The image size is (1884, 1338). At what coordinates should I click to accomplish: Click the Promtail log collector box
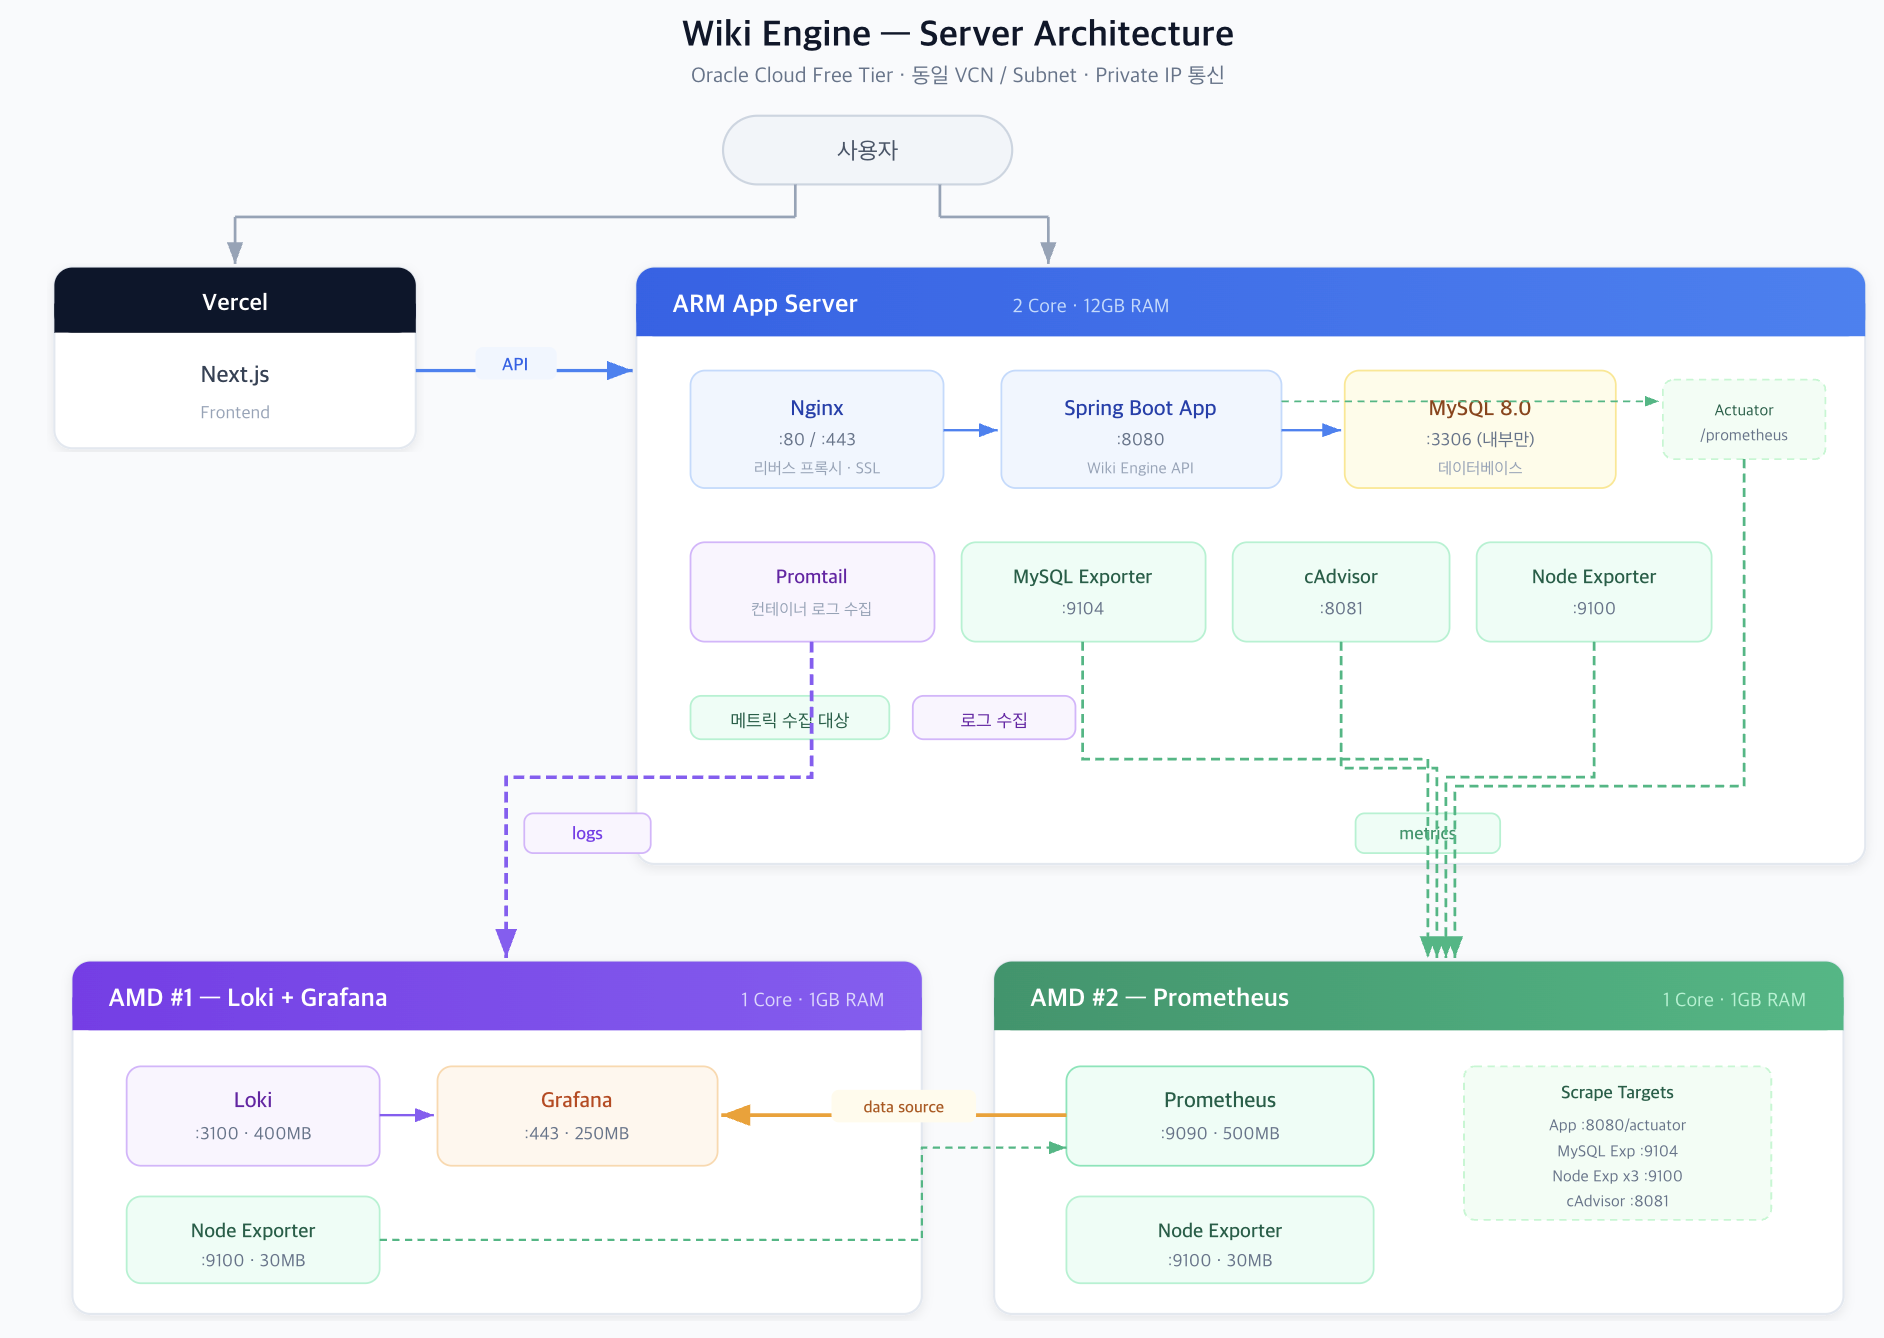click(x=811, y=591)
